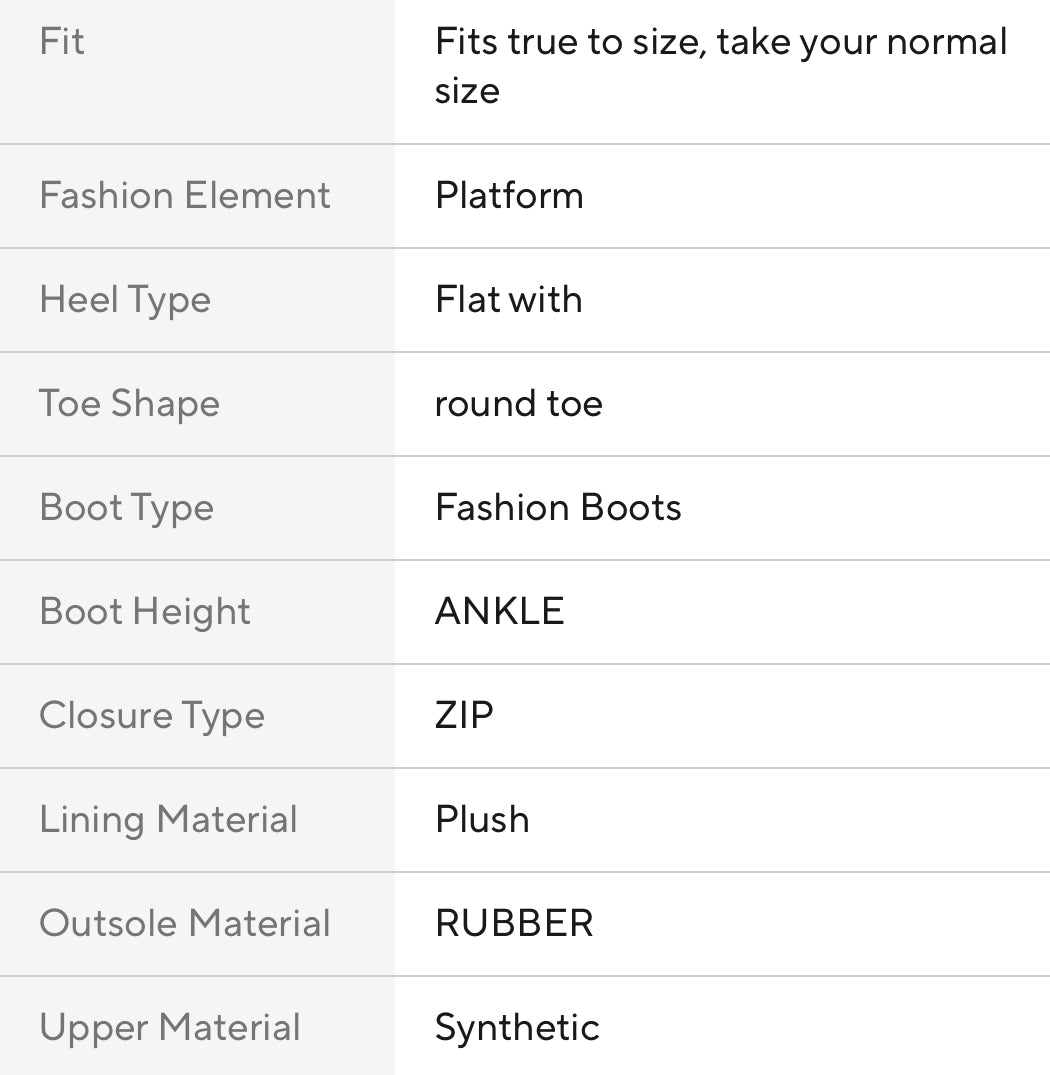Select the "Fits true to size" description text
The width and height of the screenshot is (1050, 1075).
pos(720,66)
